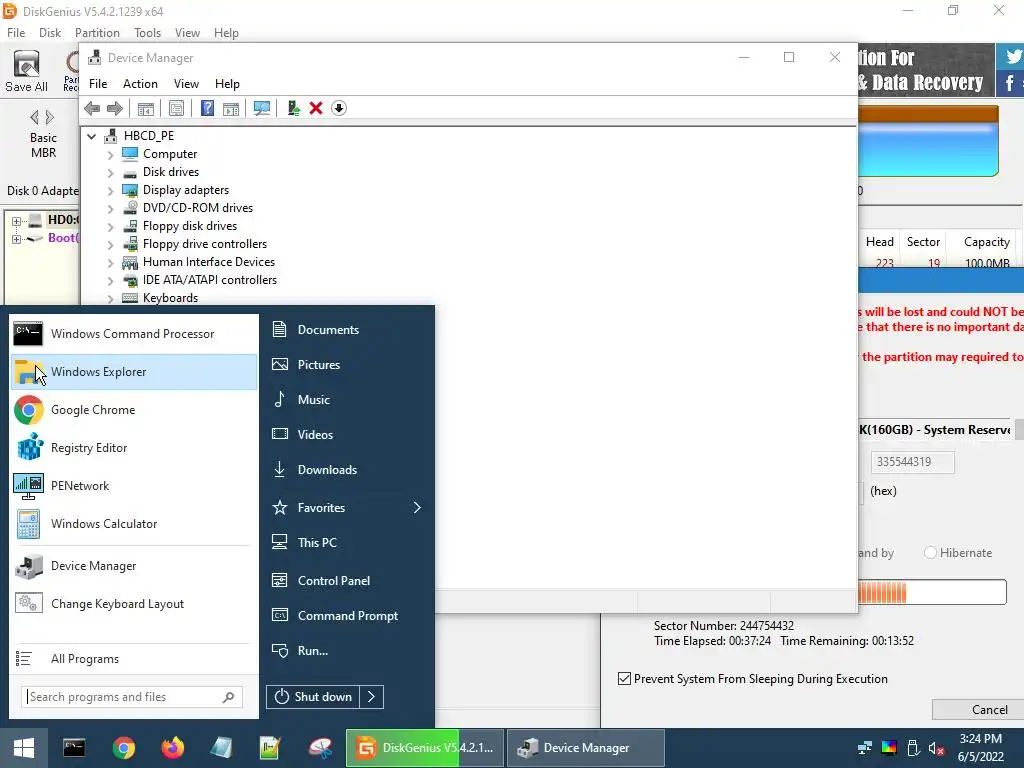Open Device Manager entry in Start menu

point(135,566)
